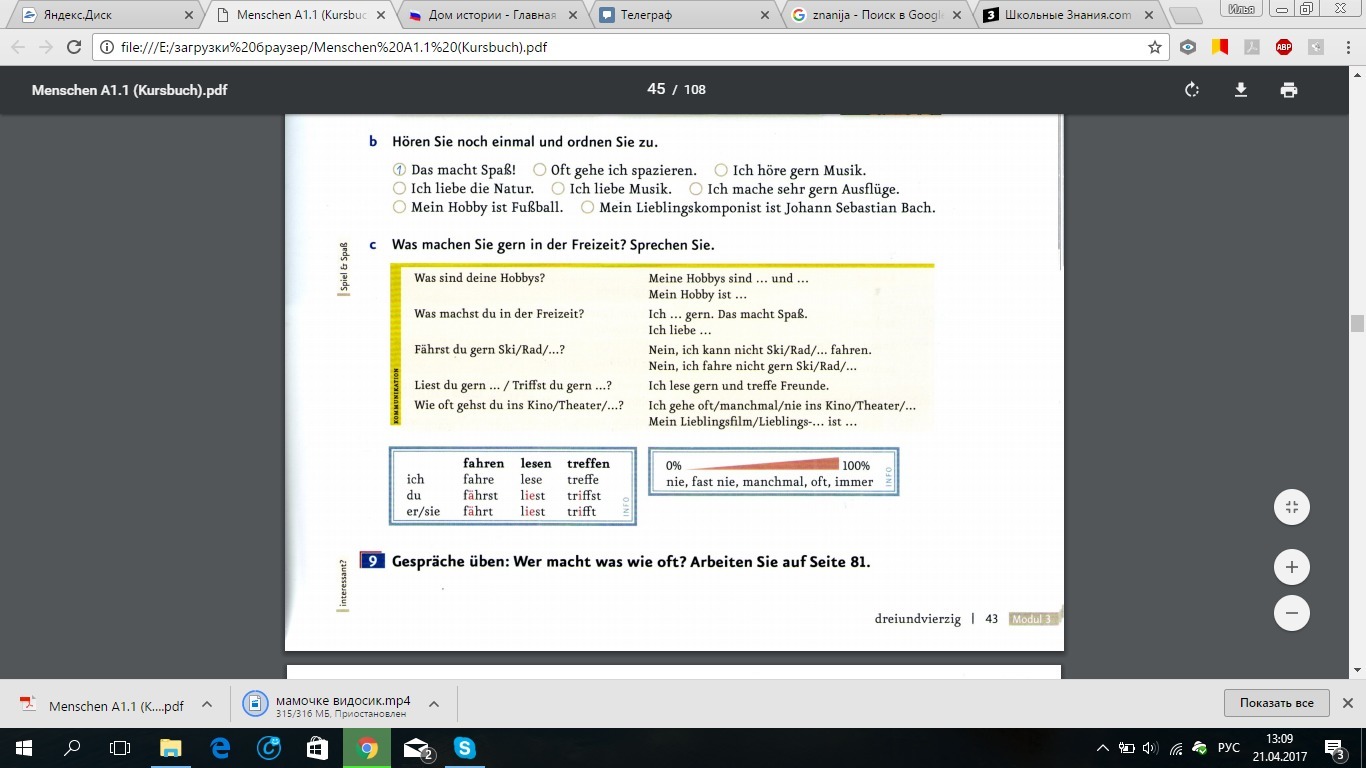This screenshot has height=768, width=1366.
Task: Go back to the previous page
Action: (x=18, y=47)
